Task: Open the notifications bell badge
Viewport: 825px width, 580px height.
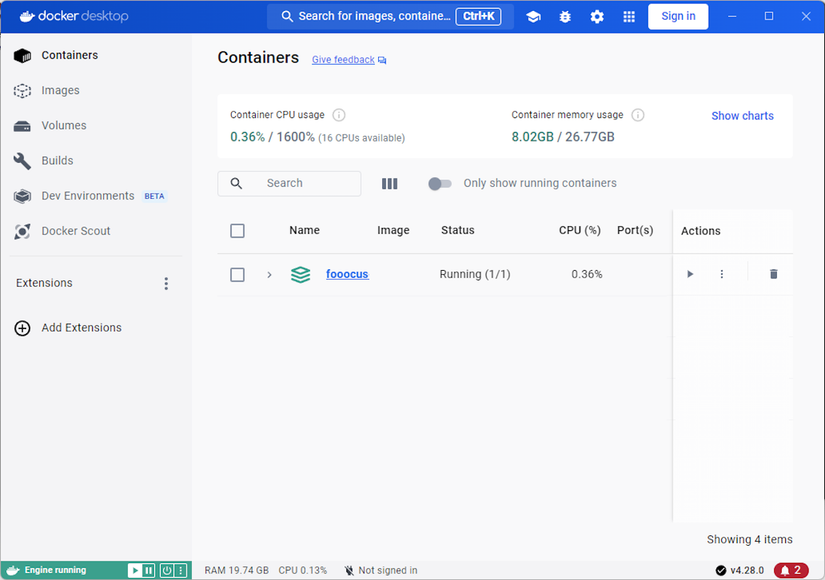Action: [x=791, y=570]
